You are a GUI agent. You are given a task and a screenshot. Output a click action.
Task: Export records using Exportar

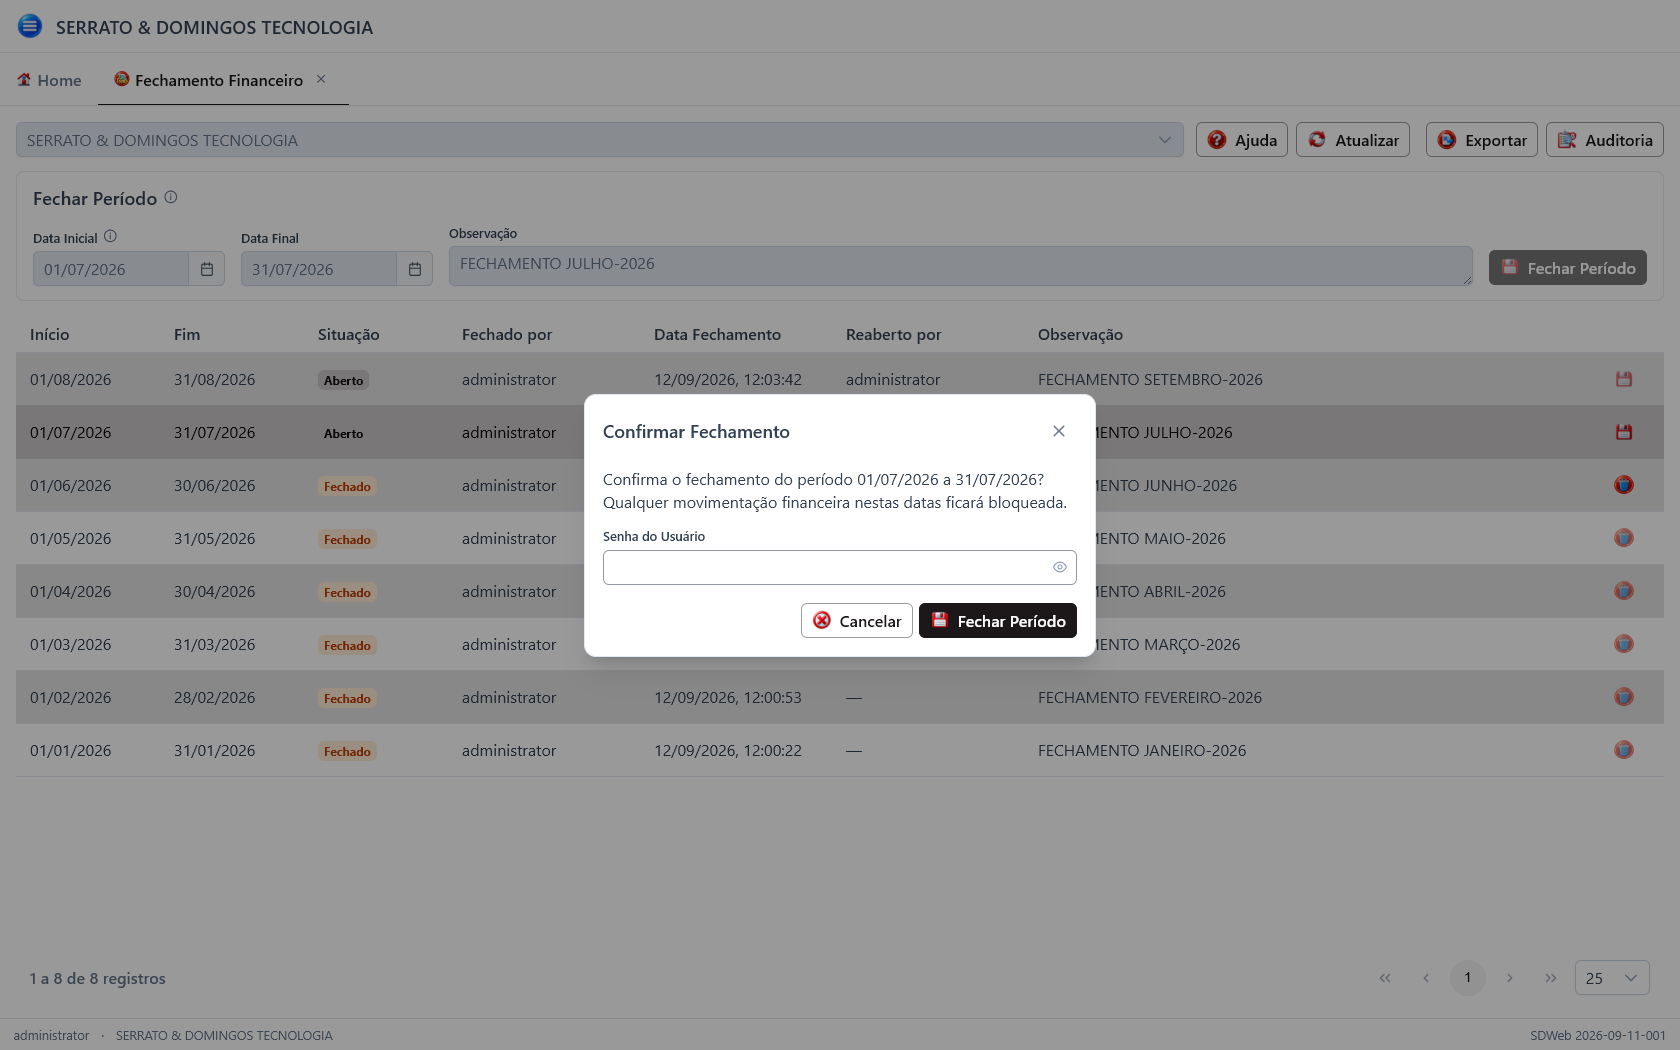(x=1481, y=140)
